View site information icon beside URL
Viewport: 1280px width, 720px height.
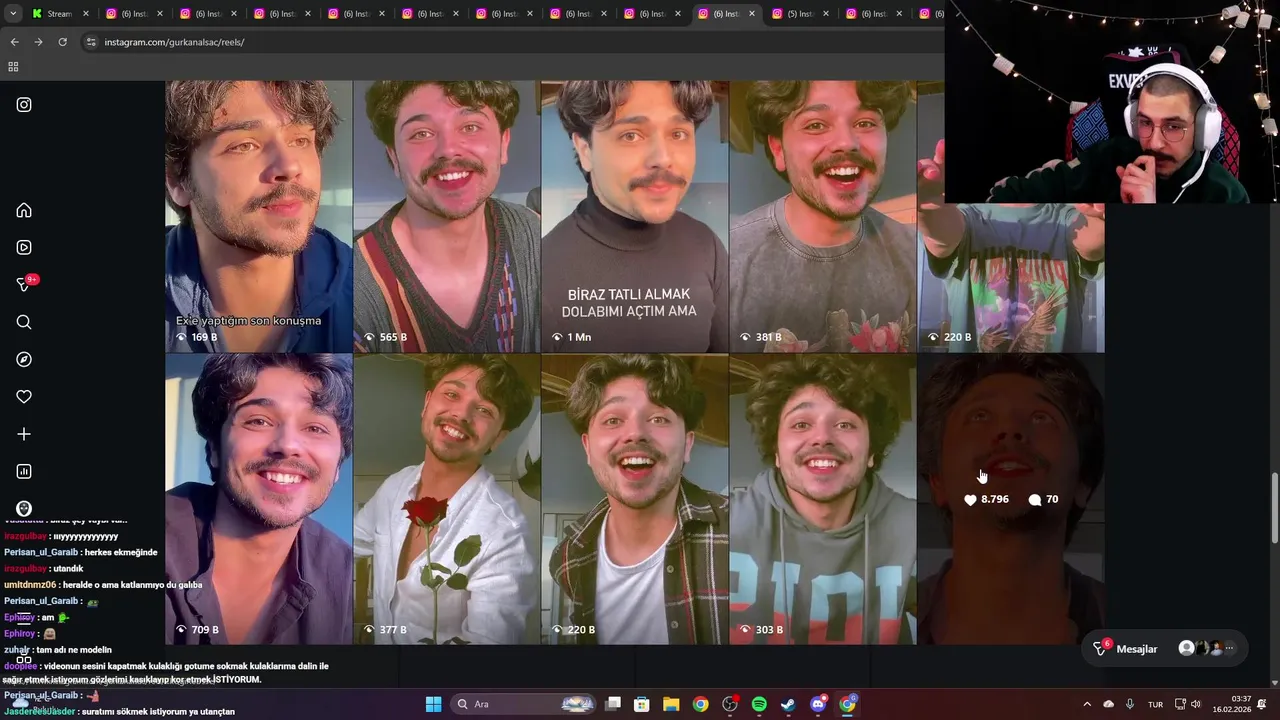point(91,42)
